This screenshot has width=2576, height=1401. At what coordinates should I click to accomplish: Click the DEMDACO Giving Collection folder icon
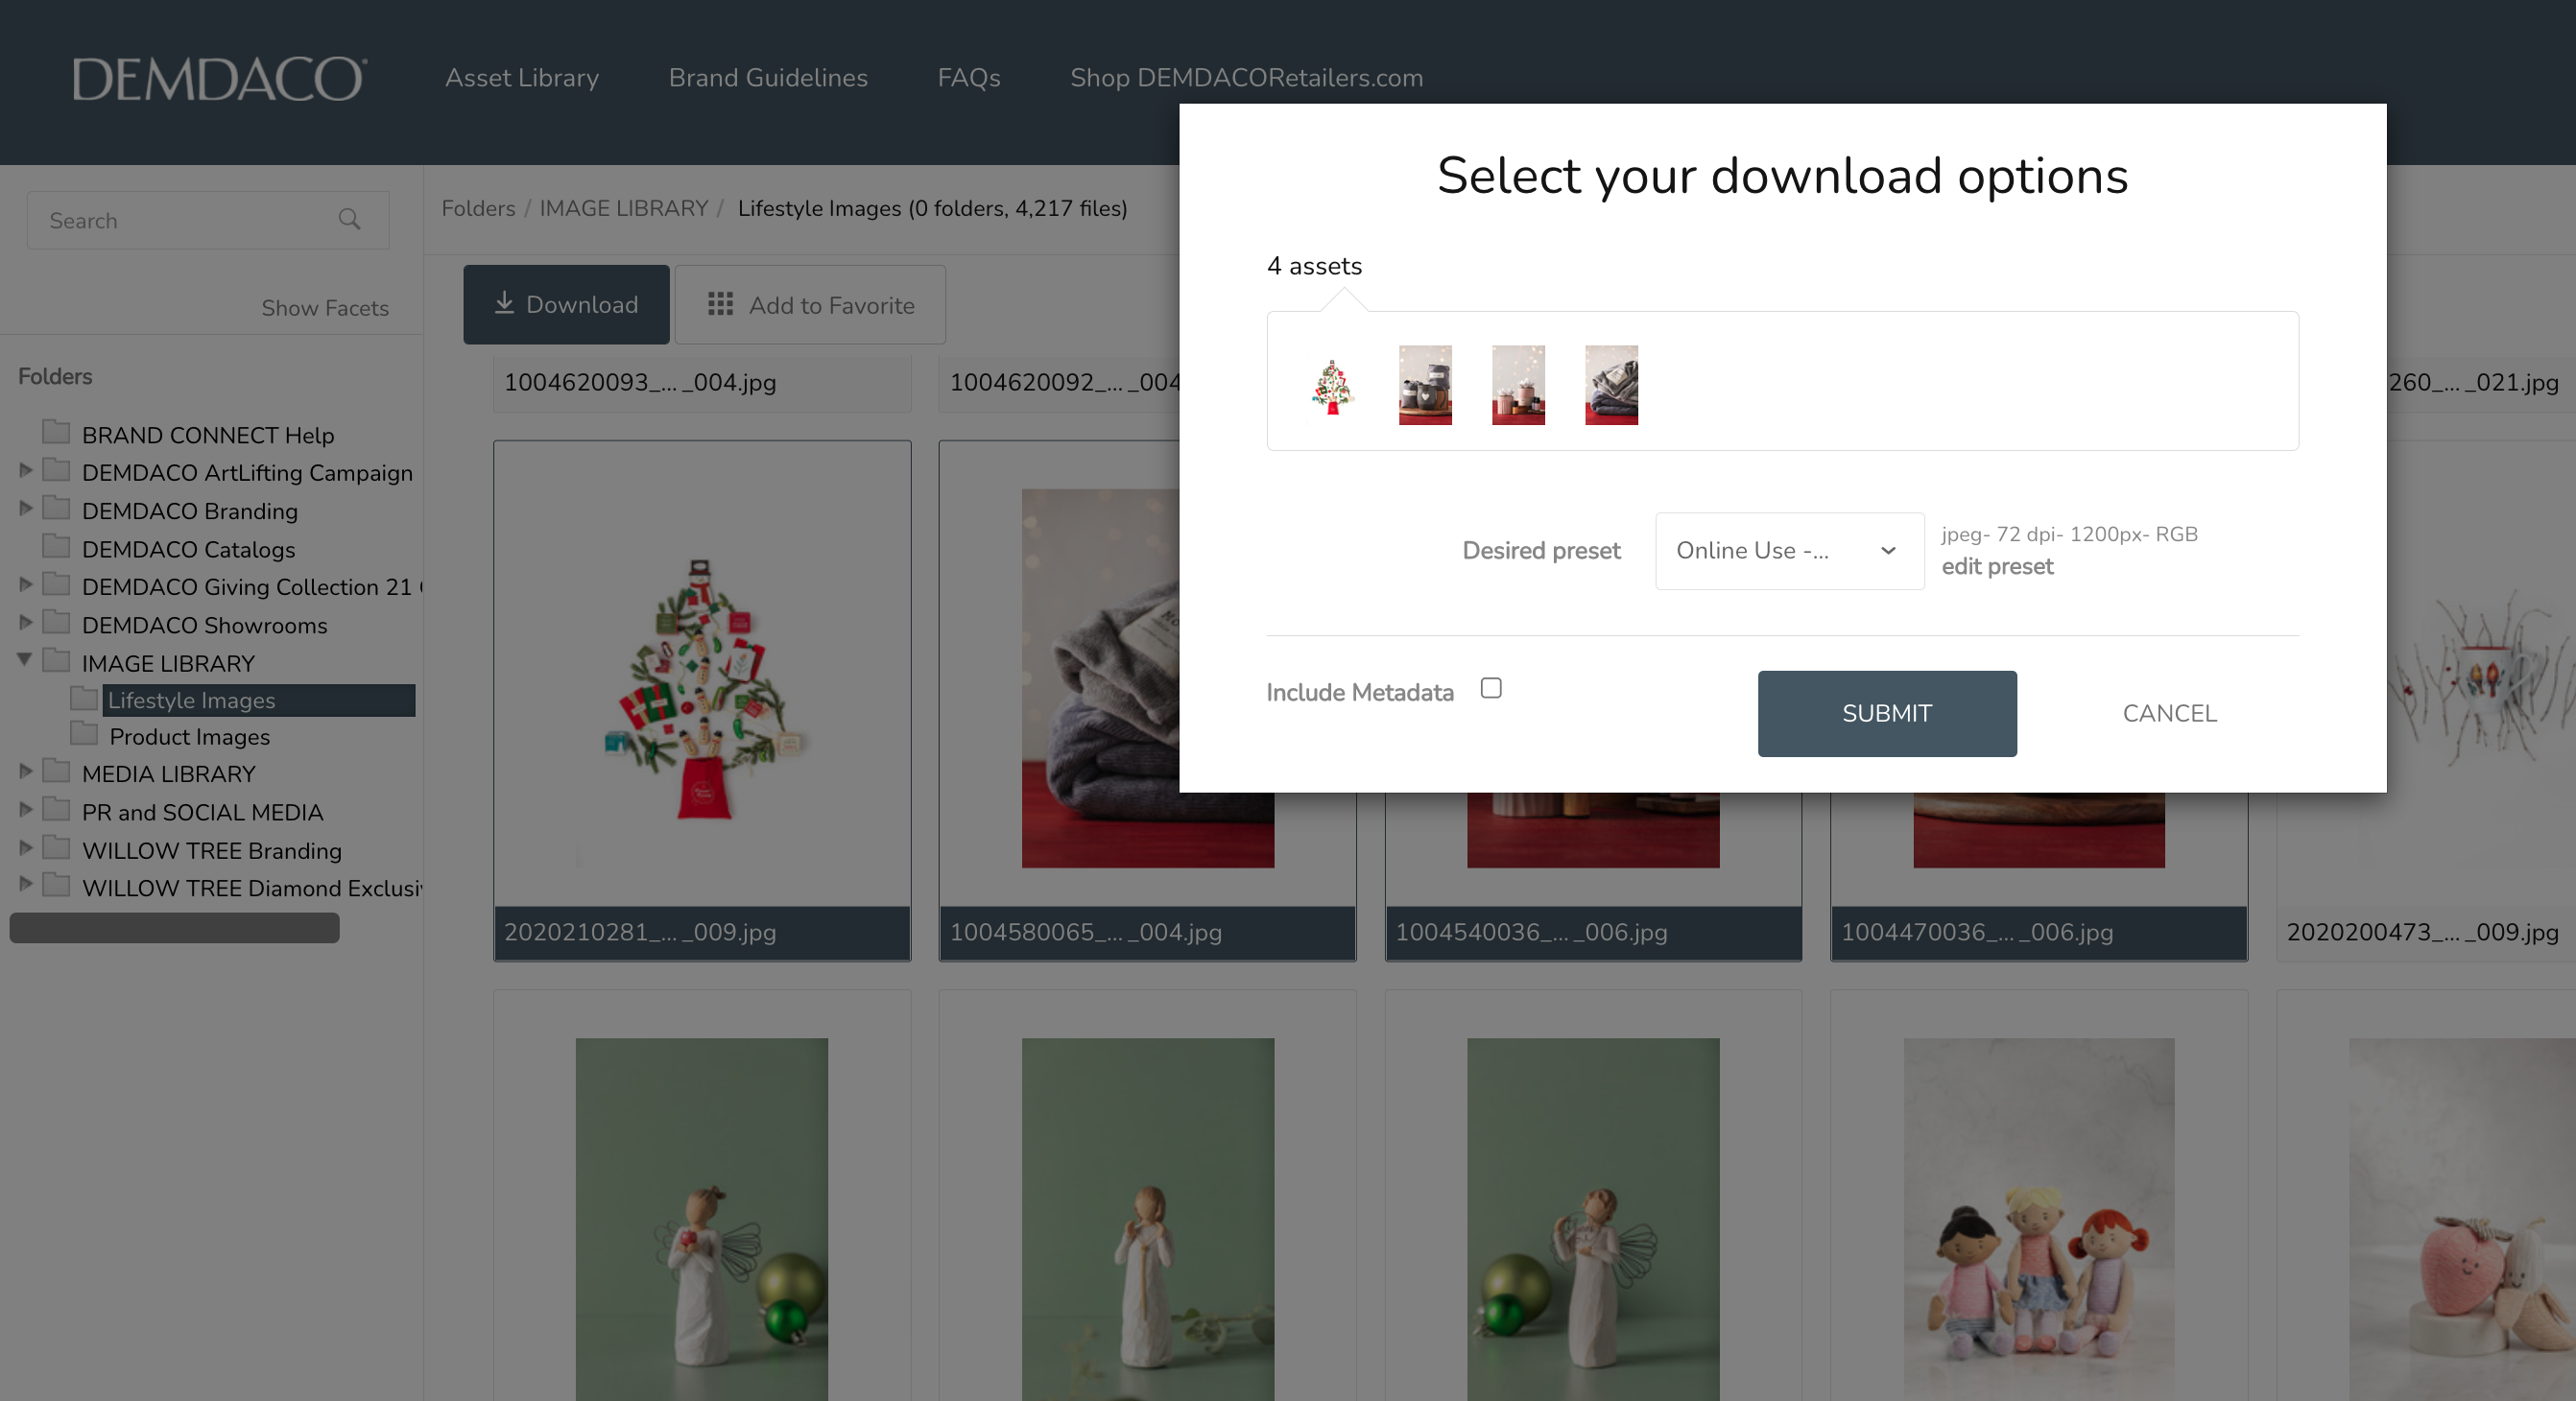56,585
